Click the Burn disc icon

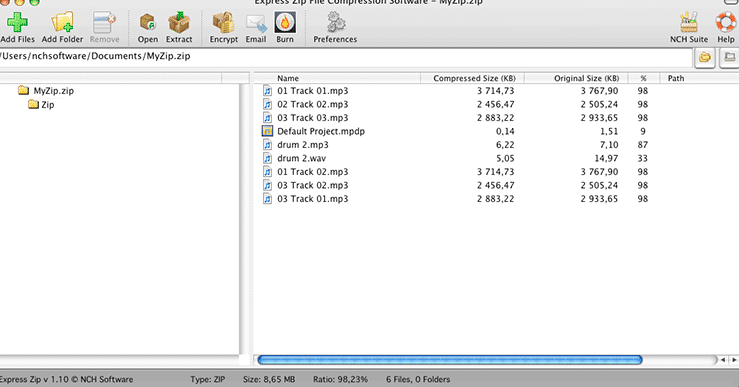click(285, 22)
